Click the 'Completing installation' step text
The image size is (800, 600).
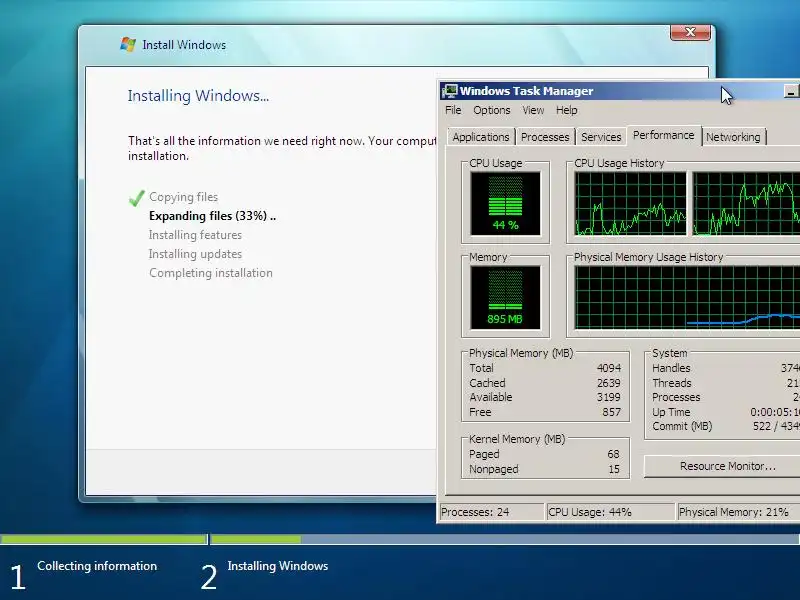point(211,273)
